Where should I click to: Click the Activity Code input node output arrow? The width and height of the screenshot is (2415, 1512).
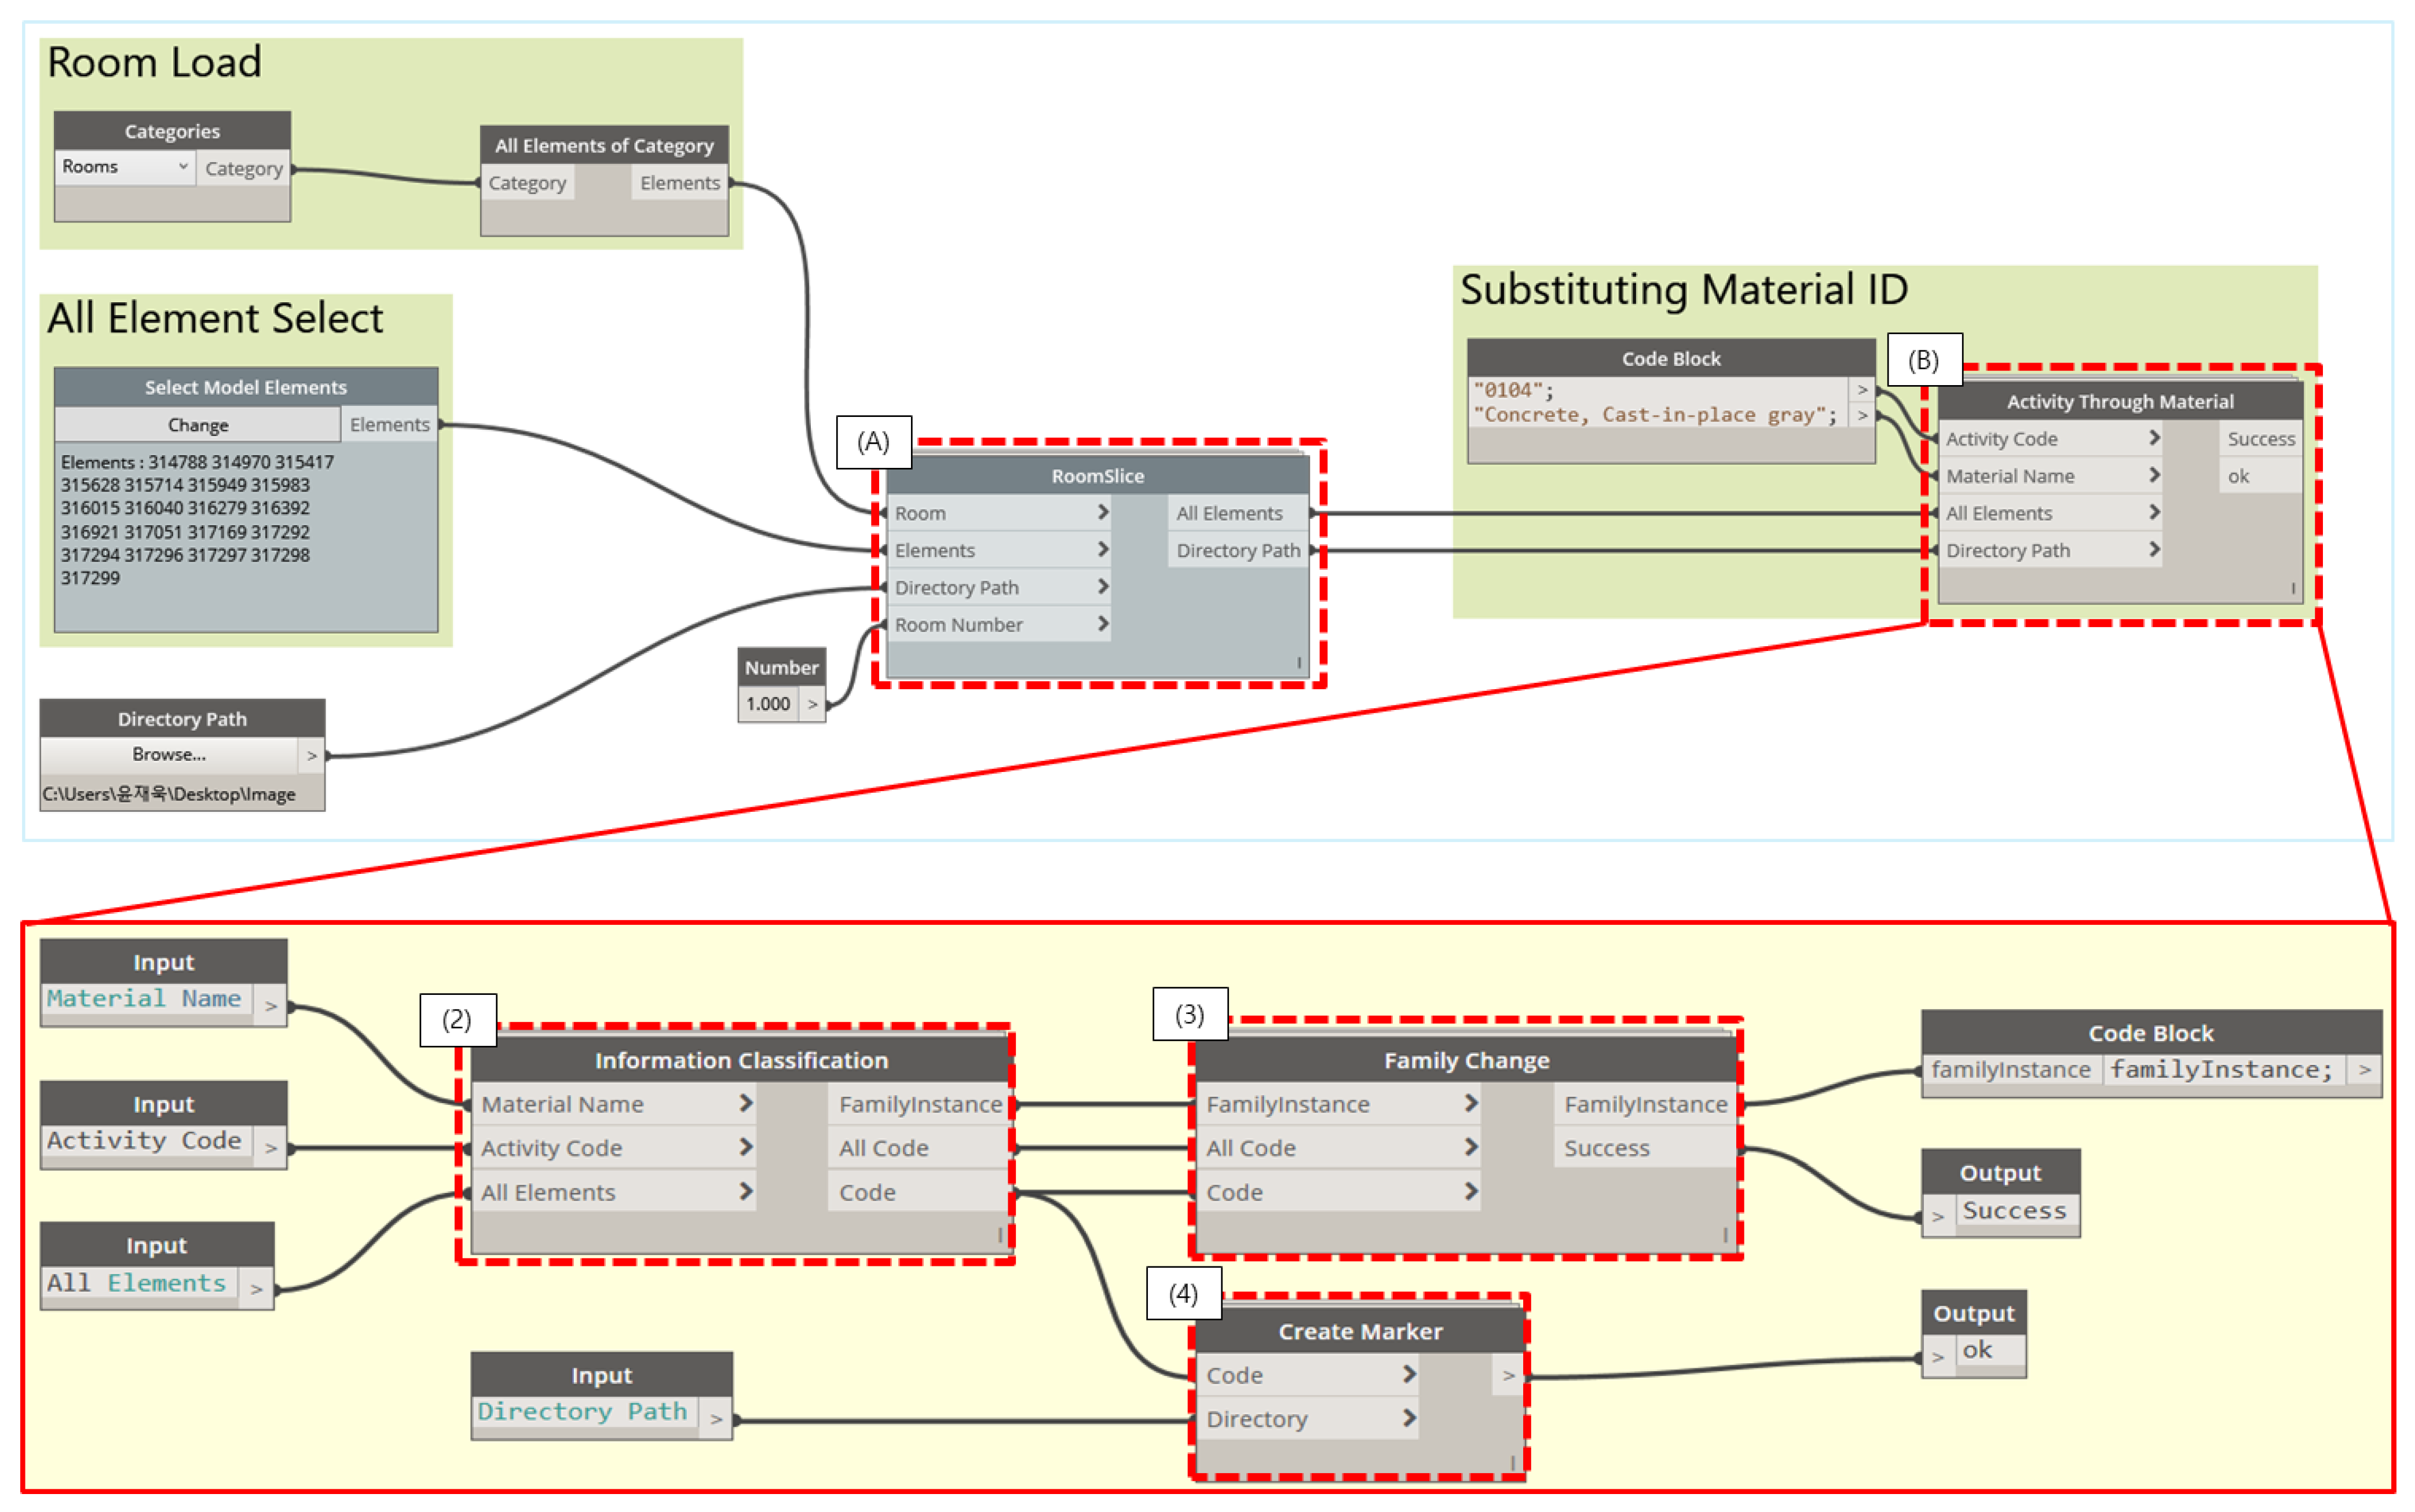click(x=270, y=1148)
